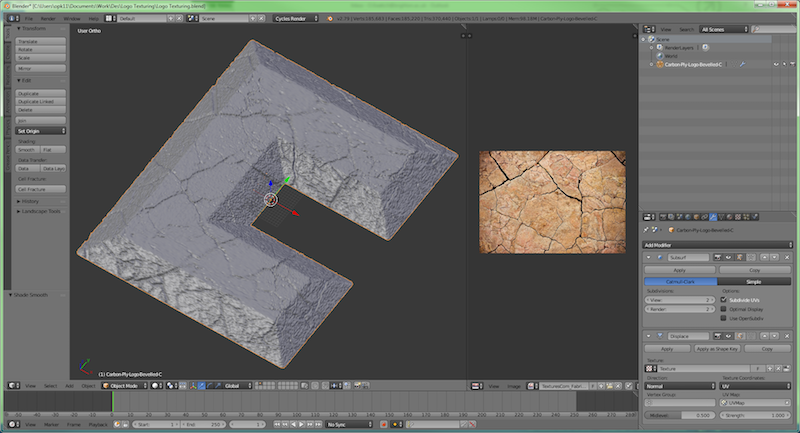Switch to Simple subdivision type
This screenshot has width=800, height=433.
pos(755,282)
